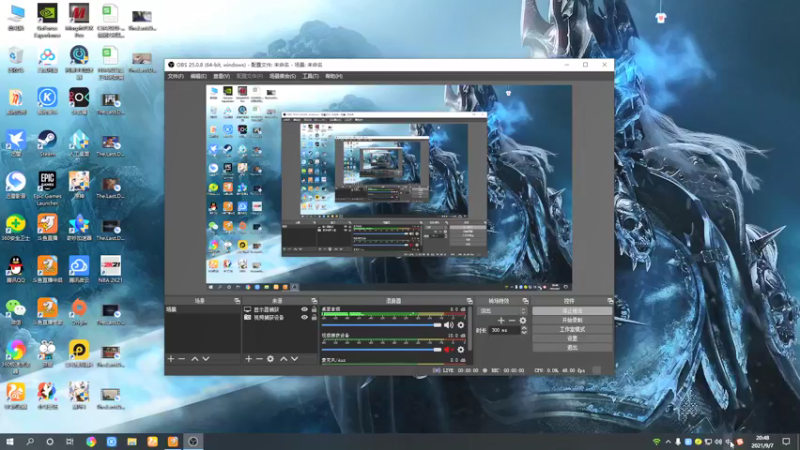Image resolution: width=800 pixels, height=450 pixels.
Task: Unmute the red video capture device speaker
Action: click(x=448, y=349)
